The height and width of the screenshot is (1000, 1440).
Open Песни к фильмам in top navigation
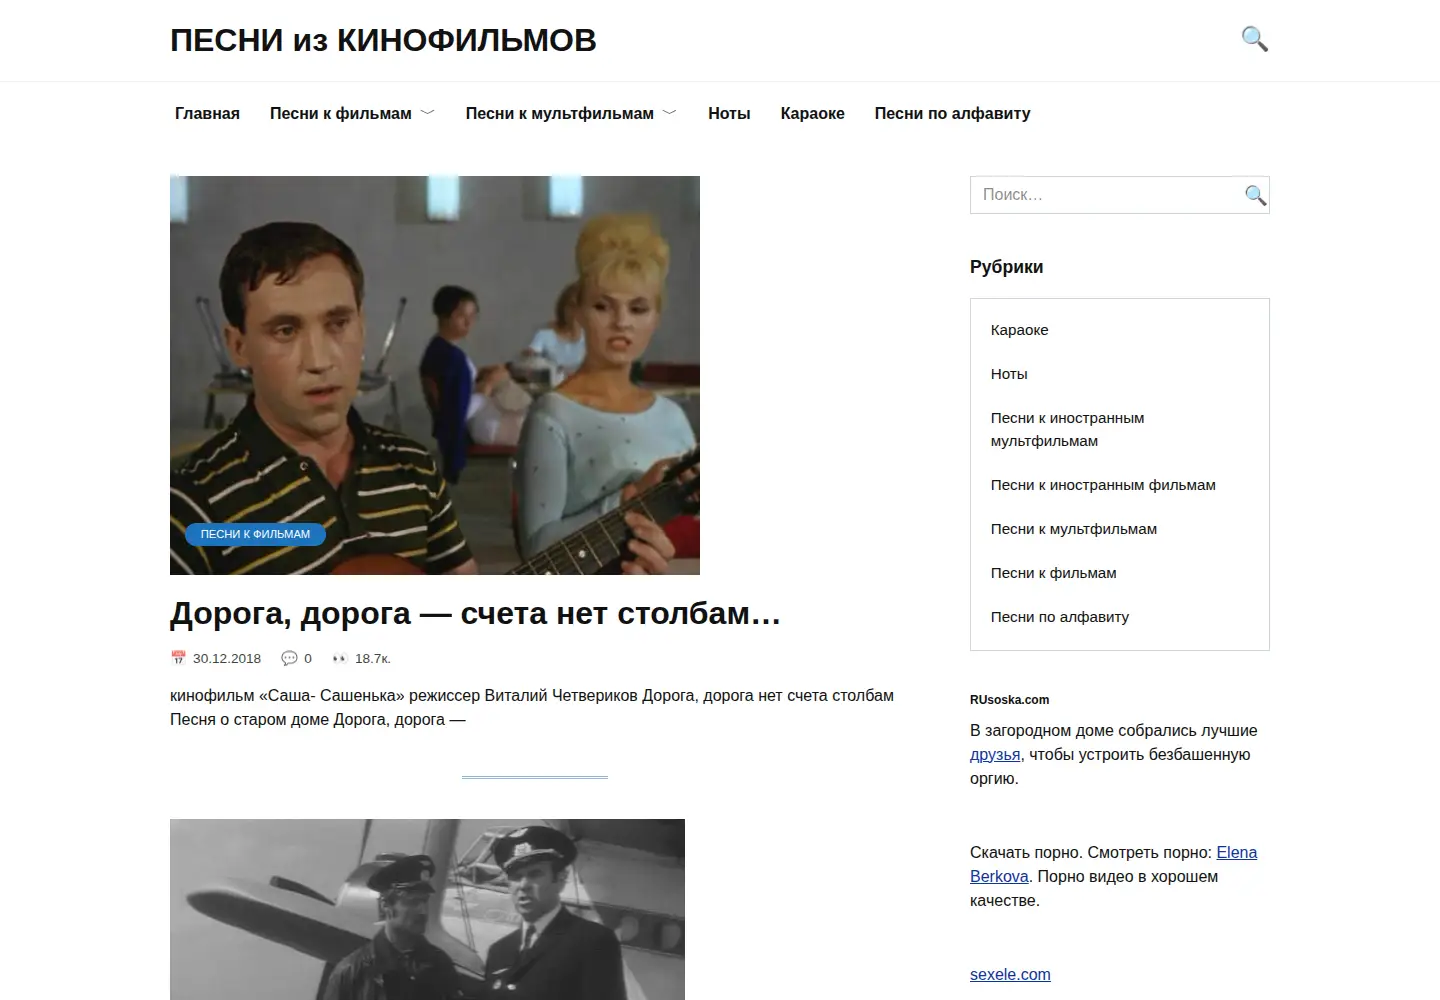(x=341, y=114)
